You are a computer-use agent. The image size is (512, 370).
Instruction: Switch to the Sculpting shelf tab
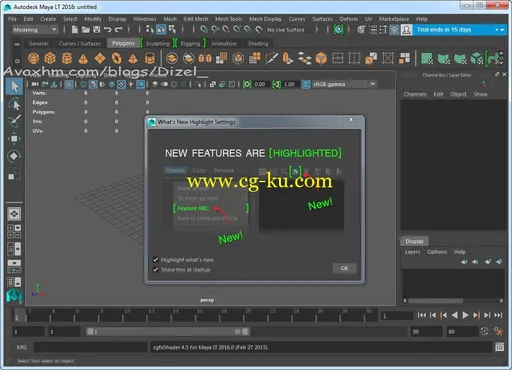pyautogui.click(x=157, y=43)
